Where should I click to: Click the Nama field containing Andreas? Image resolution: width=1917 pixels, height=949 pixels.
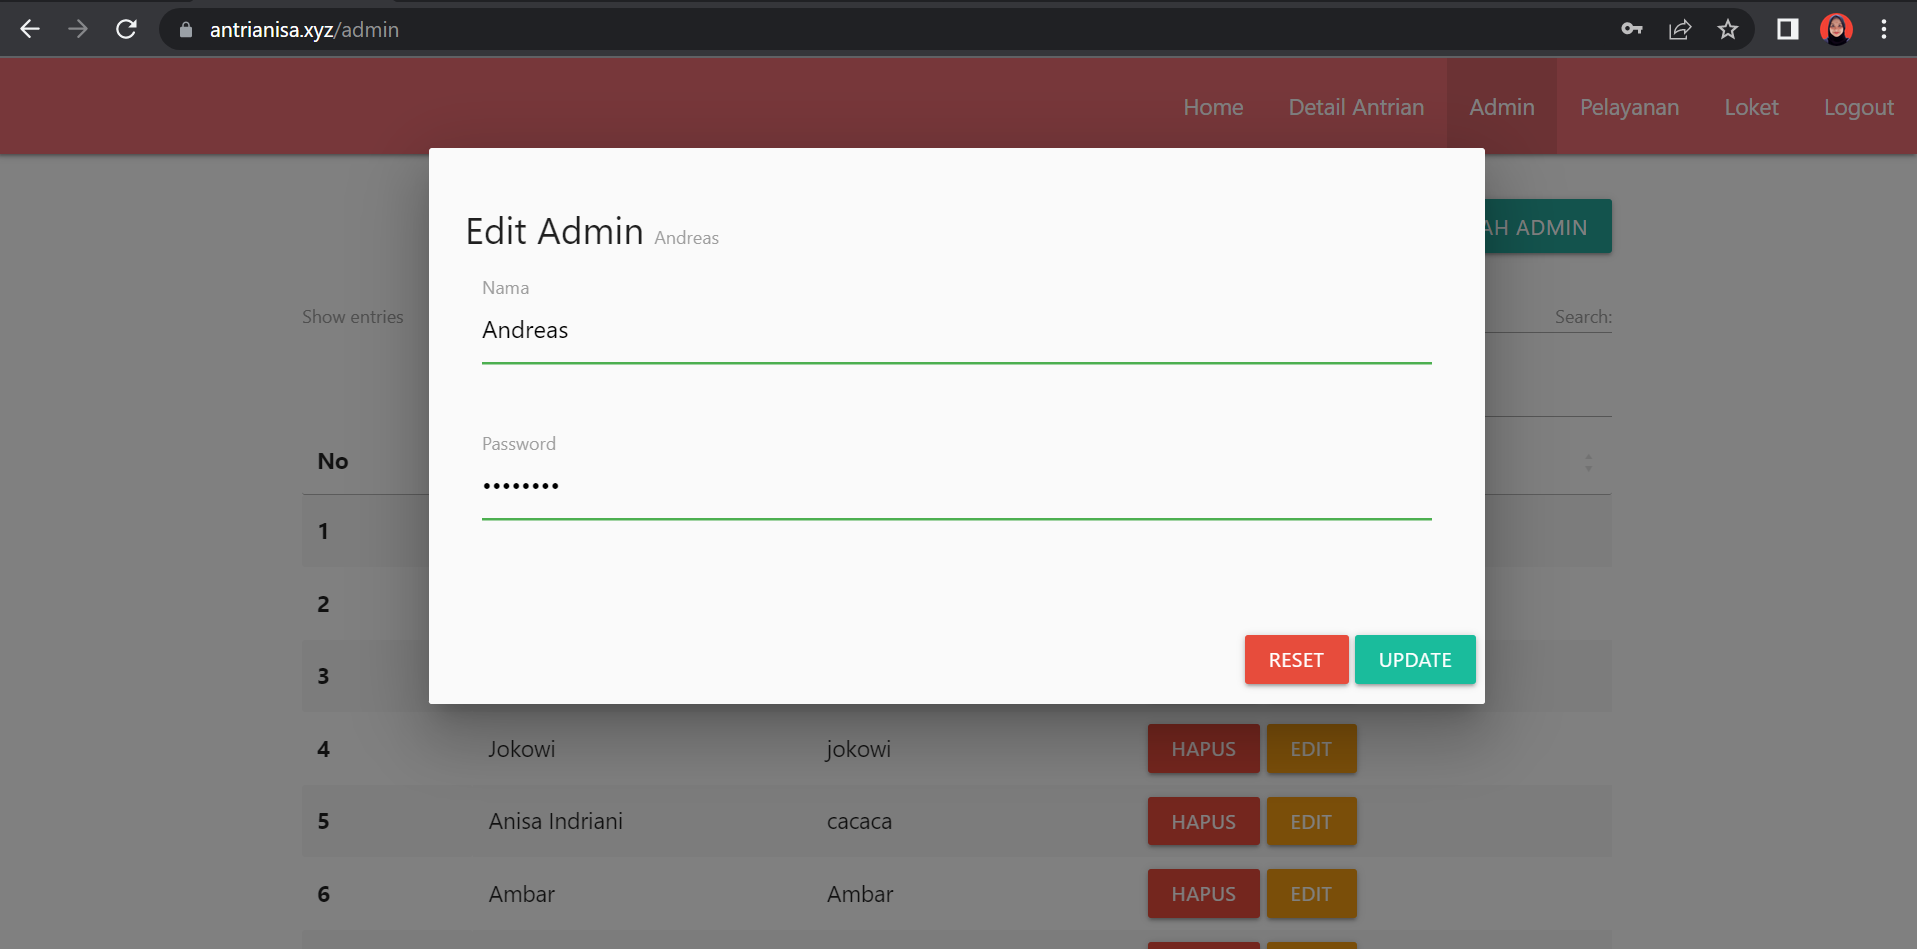tap(956, 331)
